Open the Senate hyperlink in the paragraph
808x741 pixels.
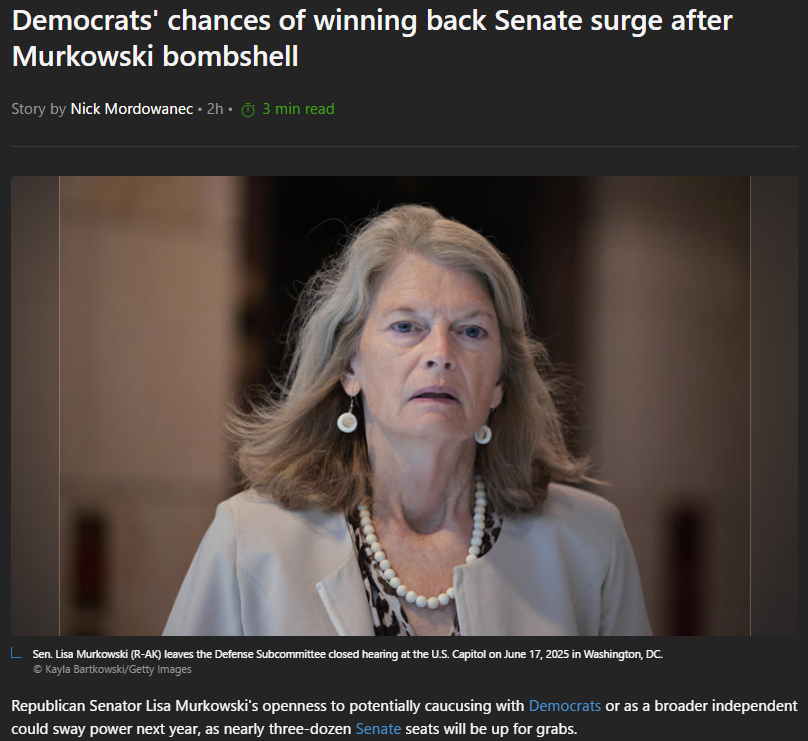click(x=378, y=729)
